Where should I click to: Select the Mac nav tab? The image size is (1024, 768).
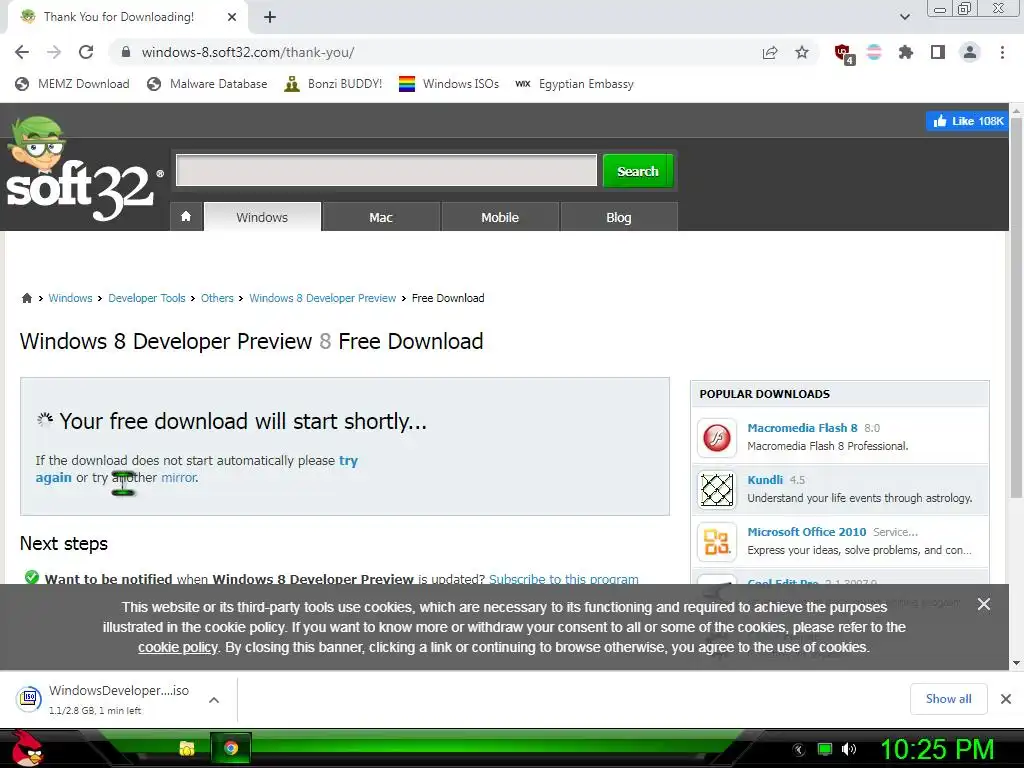tap(381, 217)
